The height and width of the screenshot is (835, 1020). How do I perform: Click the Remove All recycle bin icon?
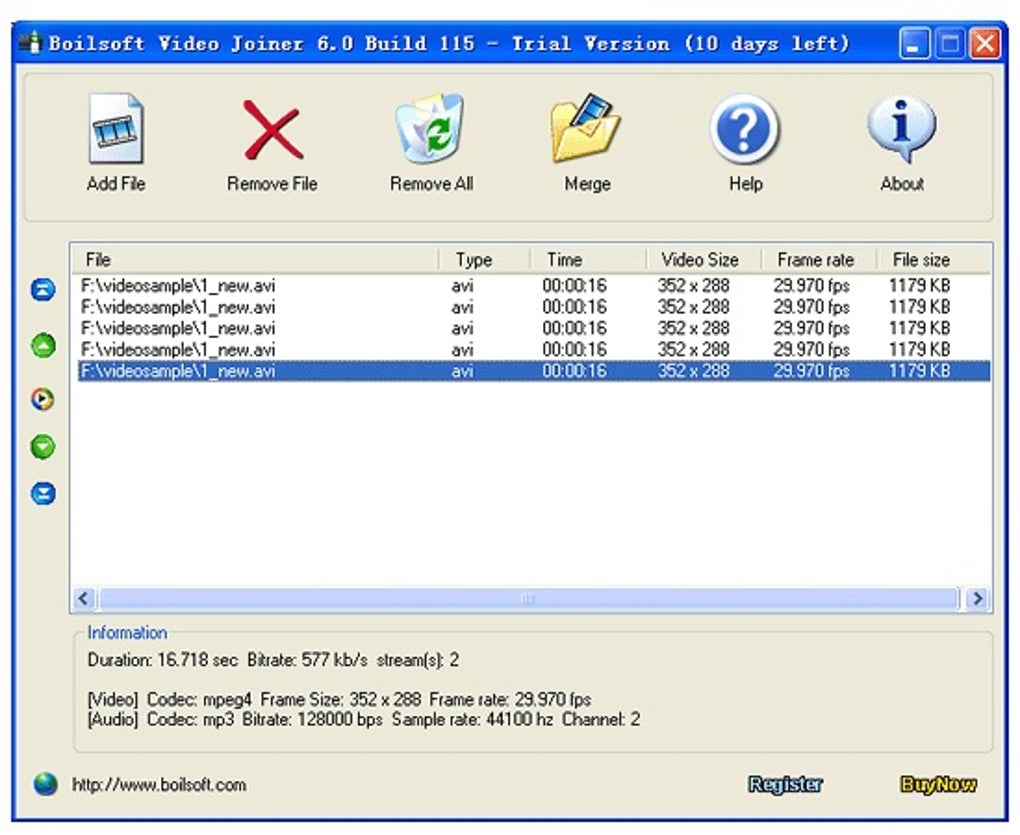tap(431, 127)
